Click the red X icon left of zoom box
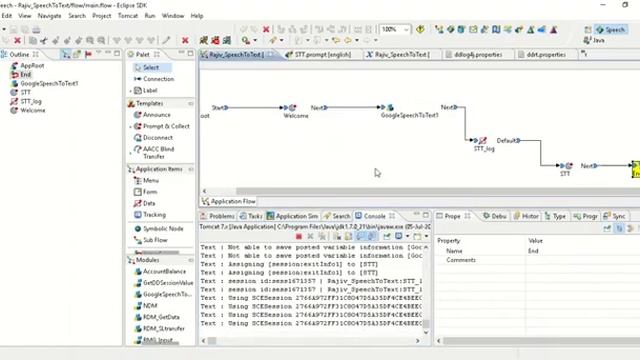The image size is (640, 360). pyautogui.click(x=266, y=29)
